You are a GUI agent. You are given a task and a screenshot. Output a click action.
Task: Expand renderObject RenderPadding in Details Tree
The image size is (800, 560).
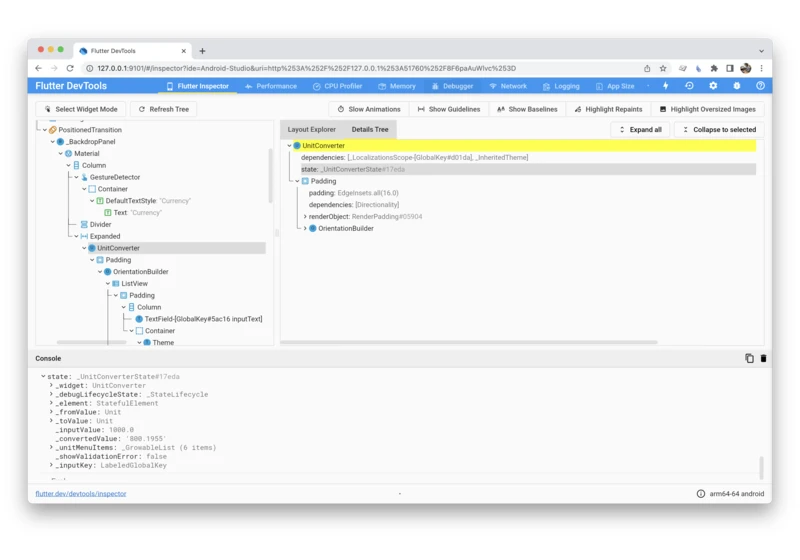[305, 217]
